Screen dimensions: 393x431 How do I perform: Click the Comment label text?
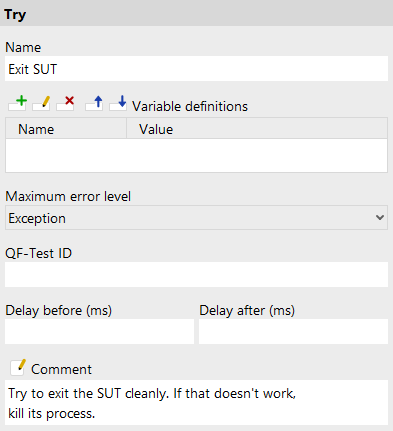tap(61, 369)
